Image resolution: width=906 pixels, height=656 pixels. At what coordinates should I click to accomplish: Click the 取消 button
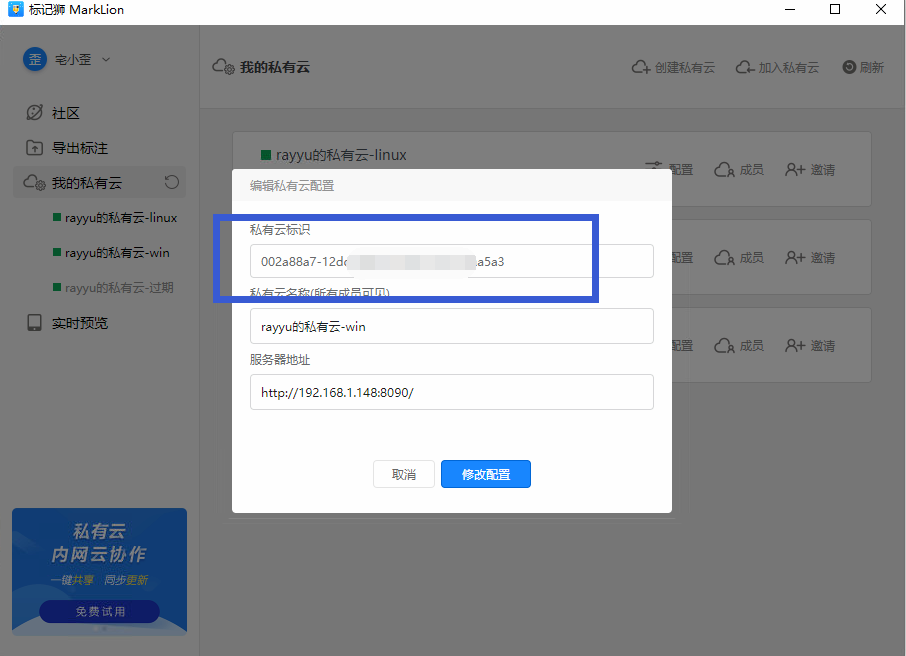404,475
